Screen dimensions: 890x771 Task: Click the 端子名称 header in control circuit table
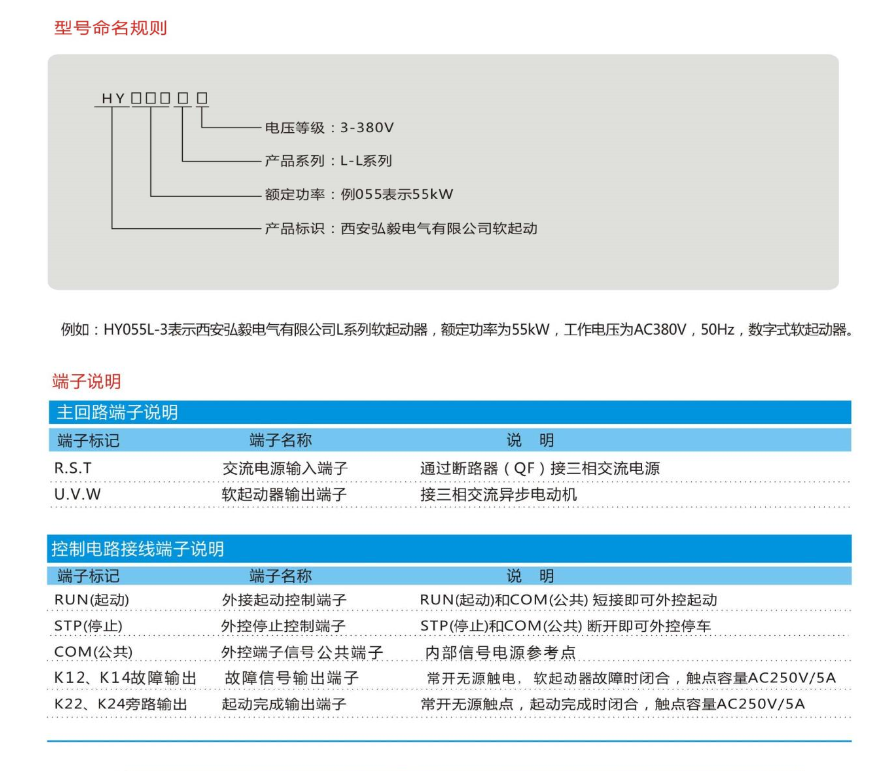[280, 576]
